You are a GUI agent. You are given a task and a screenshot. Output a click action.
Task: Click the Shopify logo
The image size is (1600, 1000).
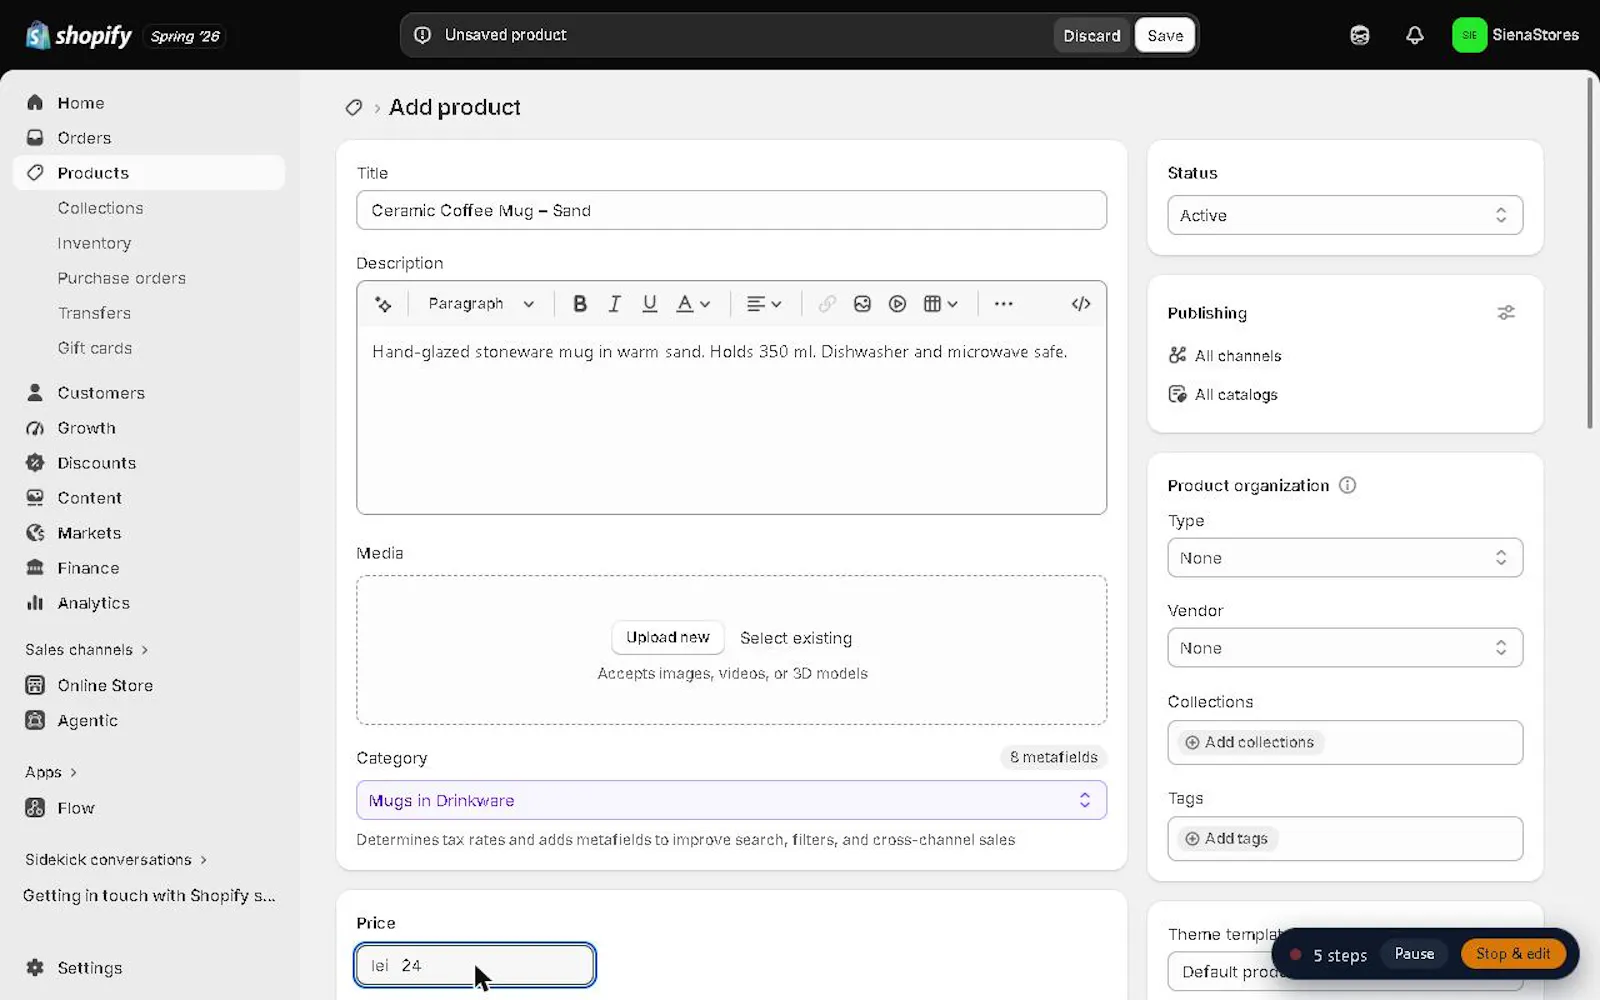click(x=78, y=36)
